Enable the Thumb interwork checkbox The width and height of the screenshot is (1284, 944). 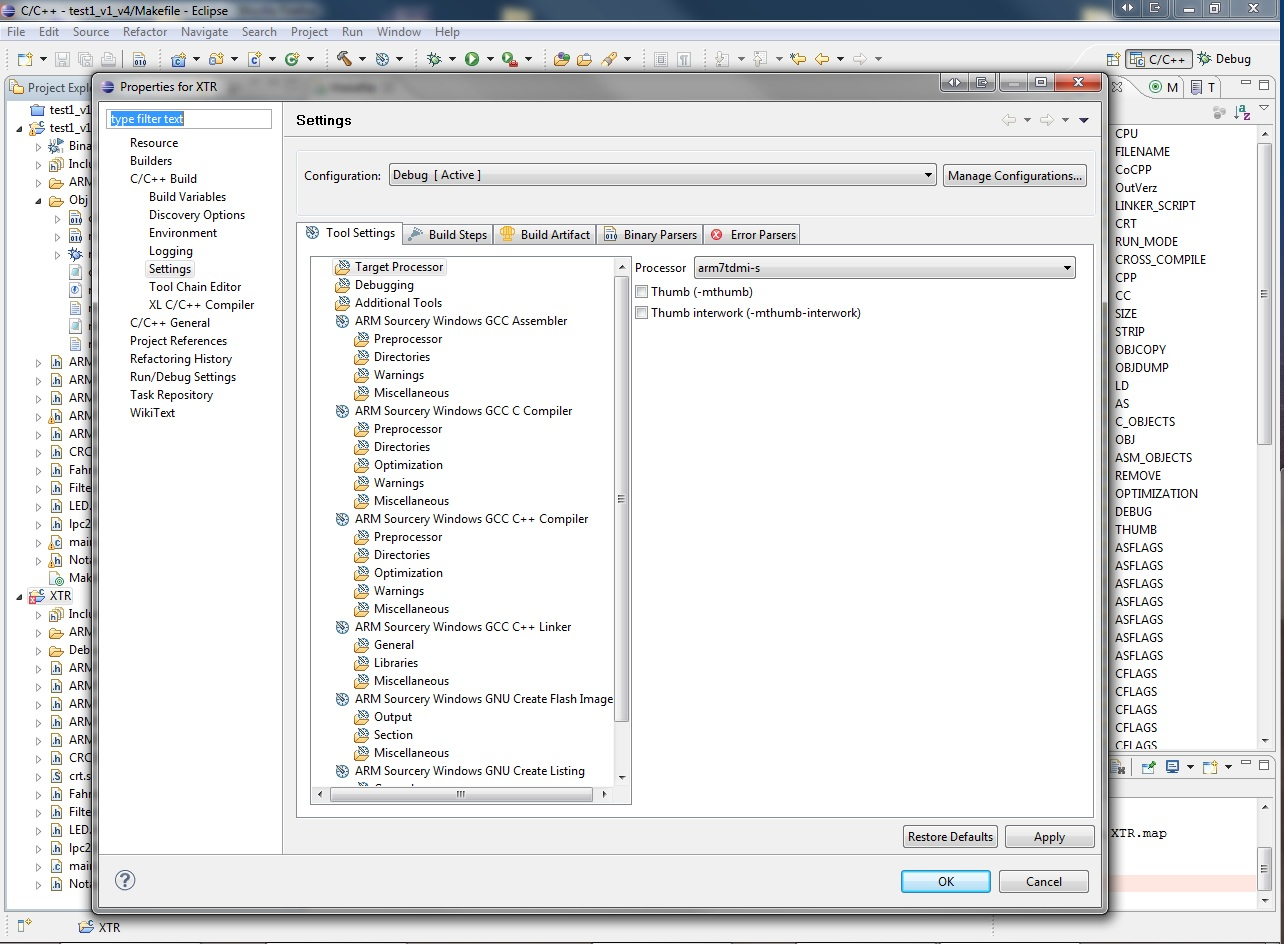coord(642,313)
